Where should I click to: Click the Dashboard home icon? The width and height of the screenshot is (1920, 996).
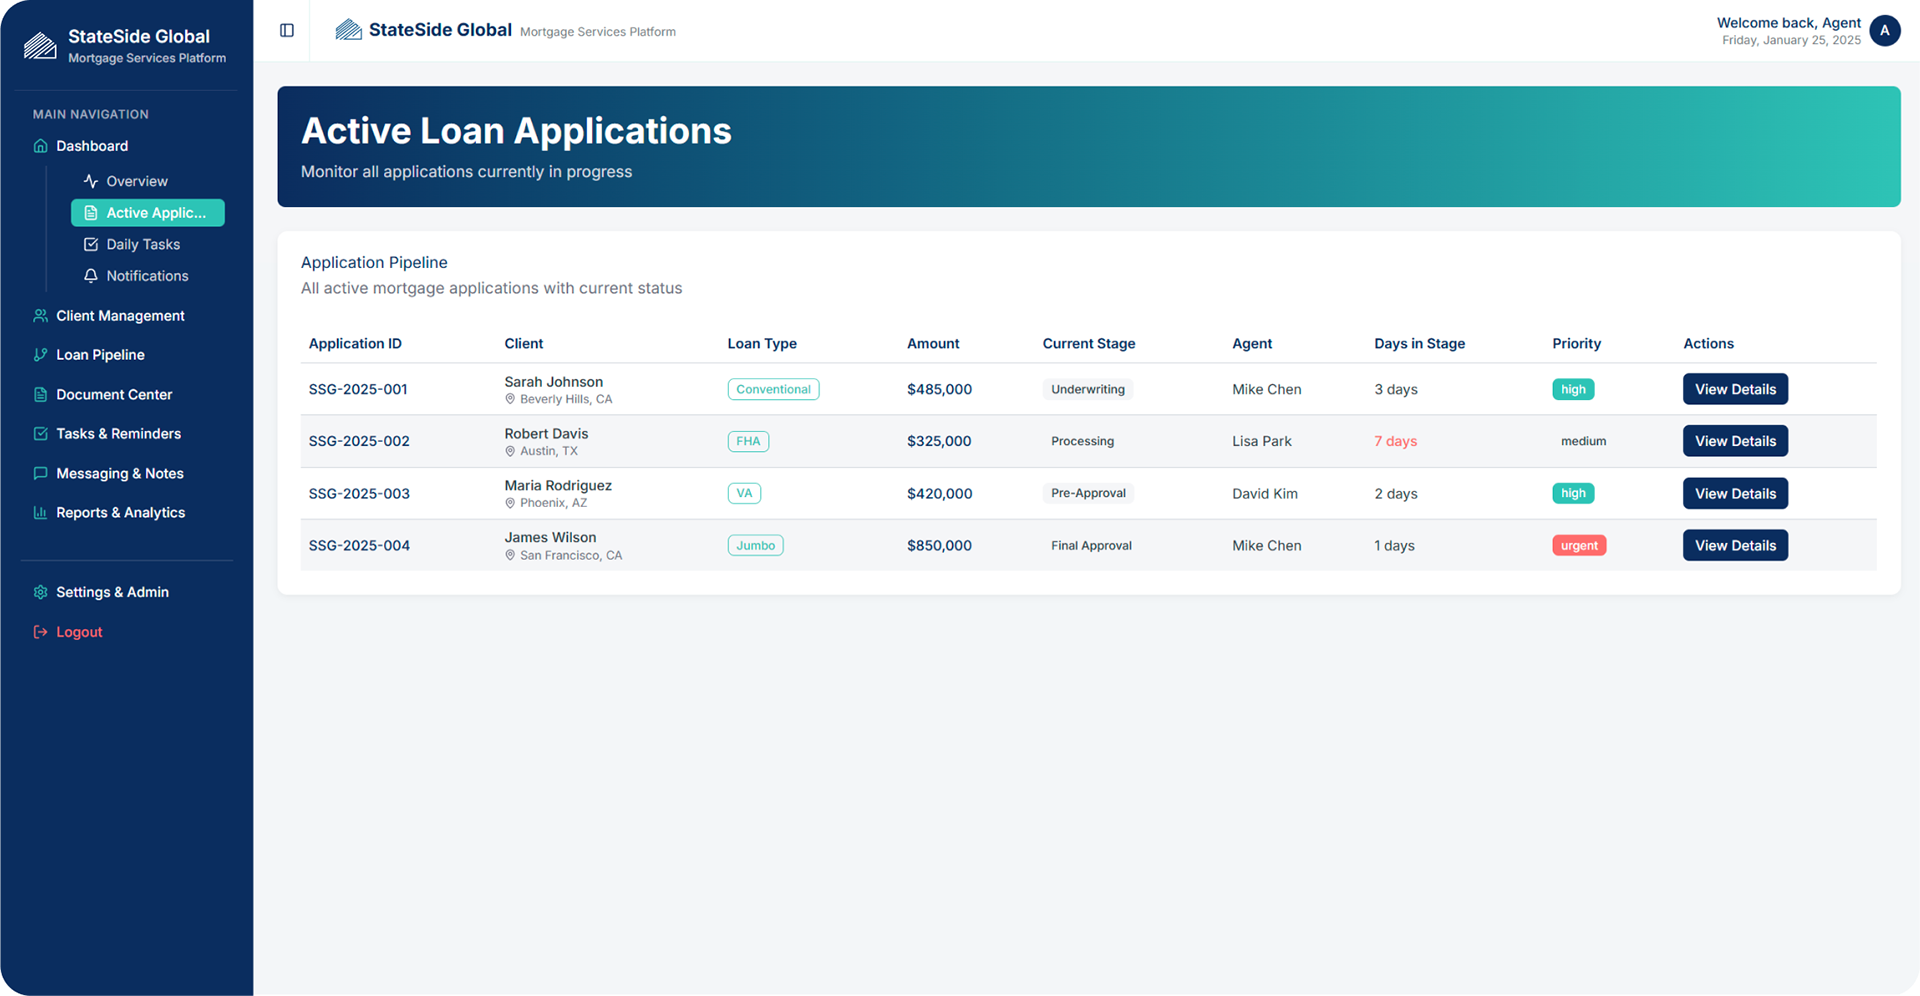click(x=40, y=146)
